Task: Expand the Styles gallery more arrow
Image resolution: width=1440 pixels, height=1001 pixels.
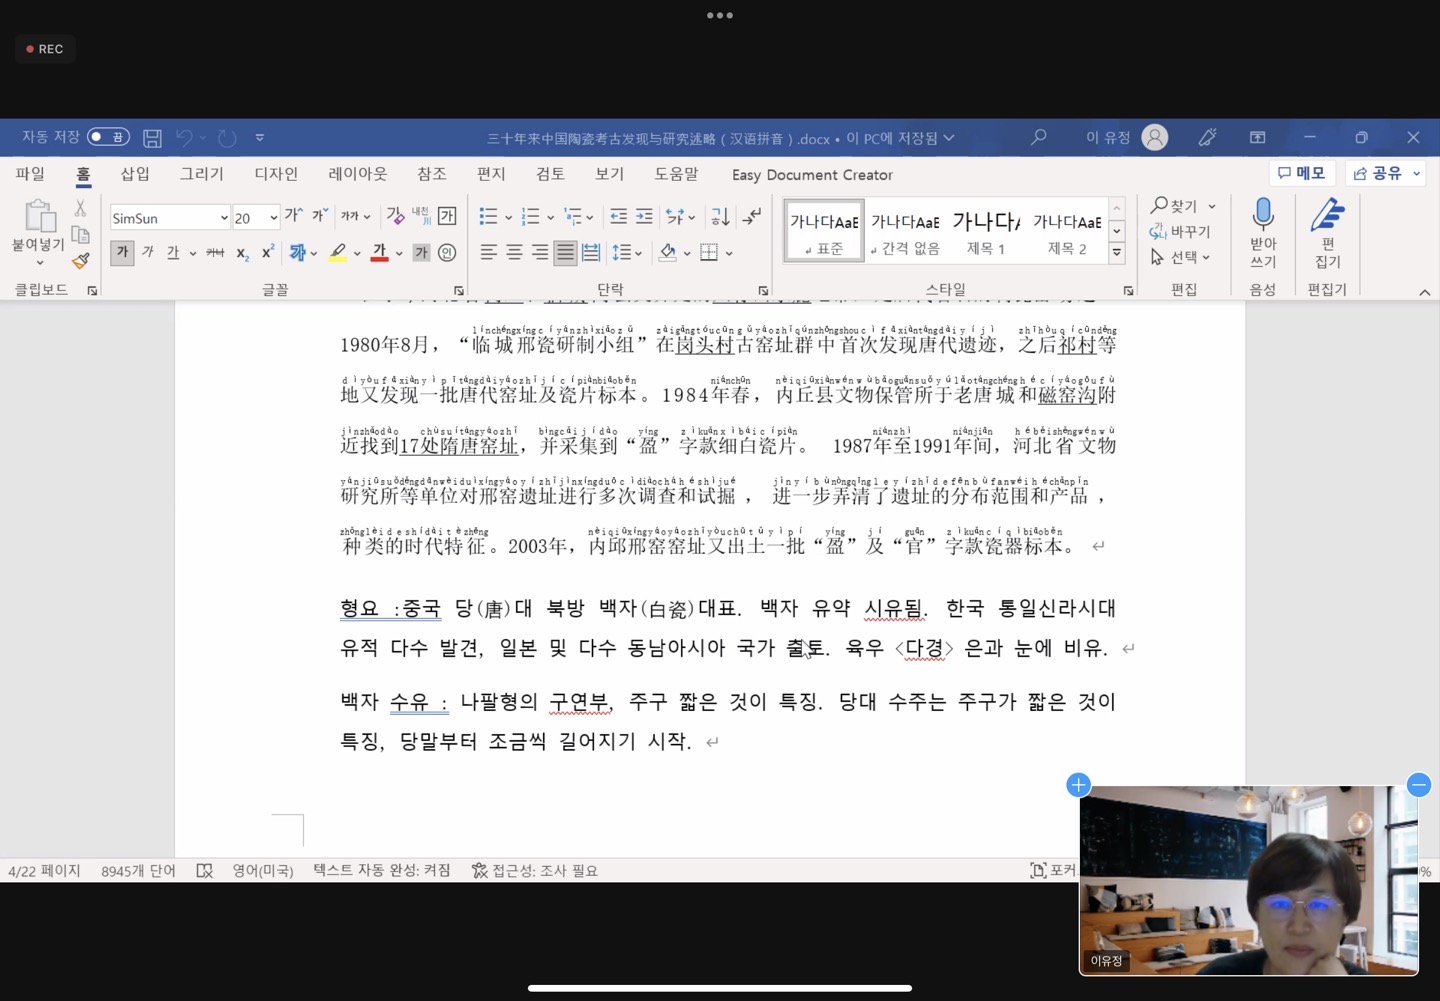Action: click(1117, 254)
